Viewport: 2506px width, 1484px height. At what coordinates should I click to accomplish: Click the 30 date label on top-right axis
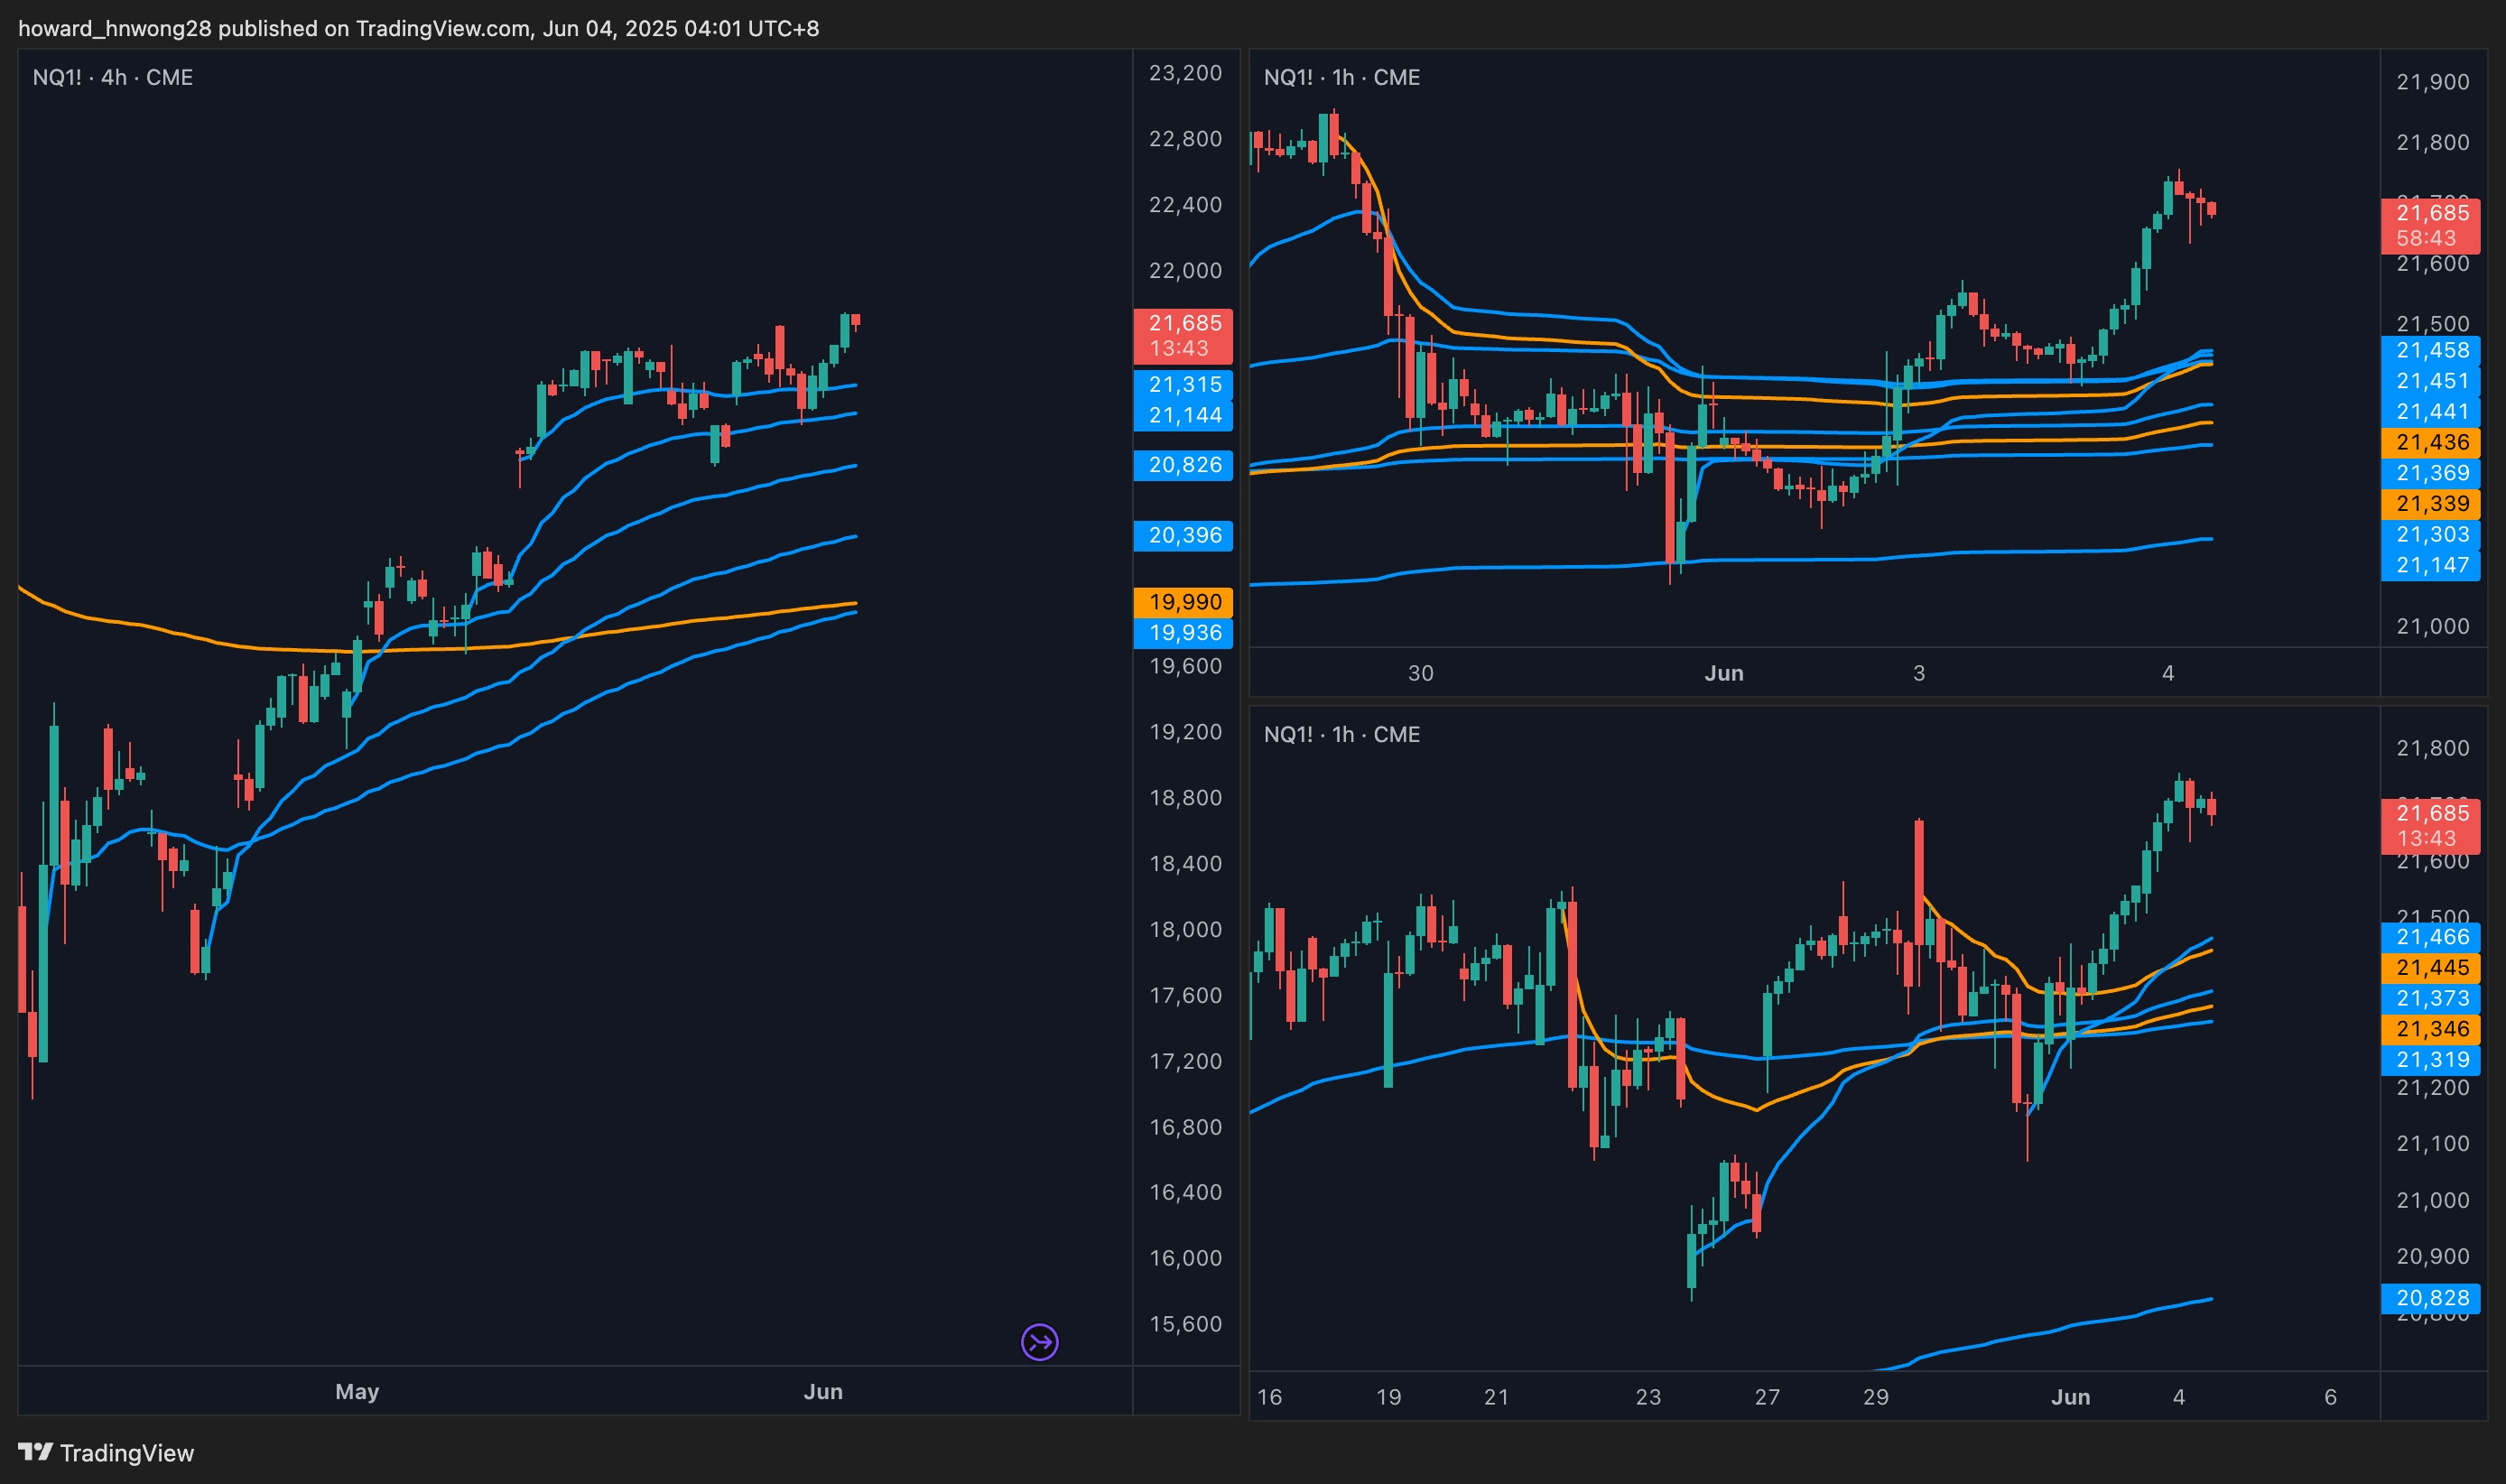(x=1420, y=674)
